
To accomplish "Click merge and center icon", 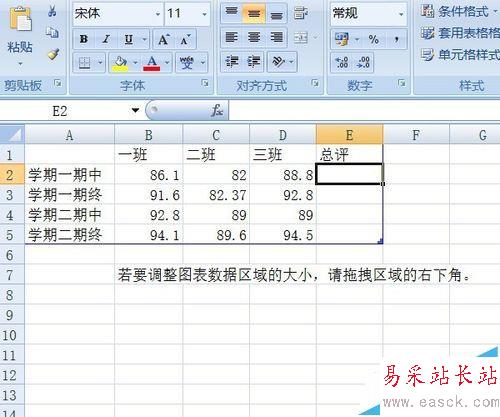I will point(301,38).
